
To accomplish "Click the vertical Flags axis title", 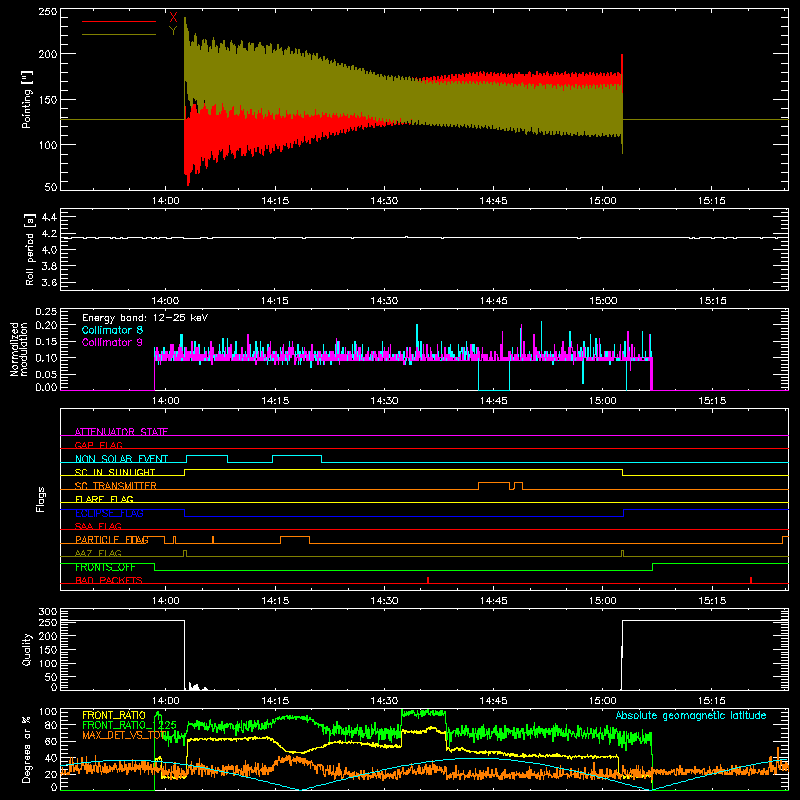I will coord(41,499).
